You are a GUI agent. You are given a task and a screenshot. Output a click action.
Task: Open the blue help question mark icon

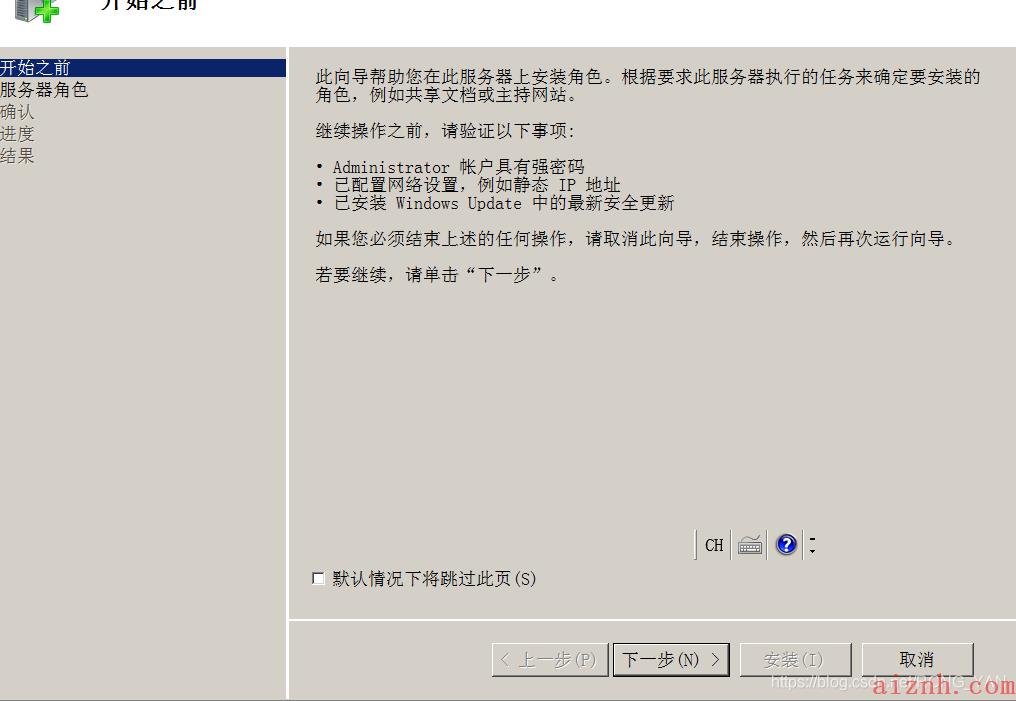tap(787, 545)
